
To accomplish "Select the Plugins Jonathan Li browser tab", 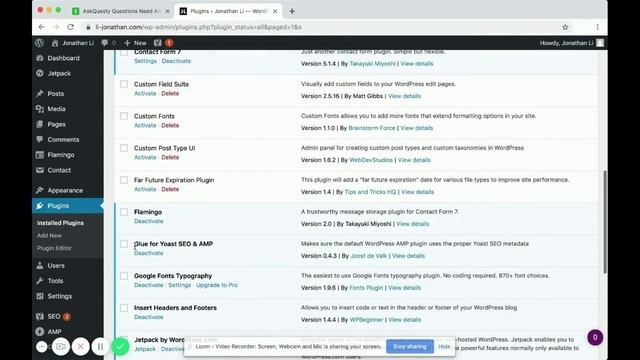I will tap(229, 11).
